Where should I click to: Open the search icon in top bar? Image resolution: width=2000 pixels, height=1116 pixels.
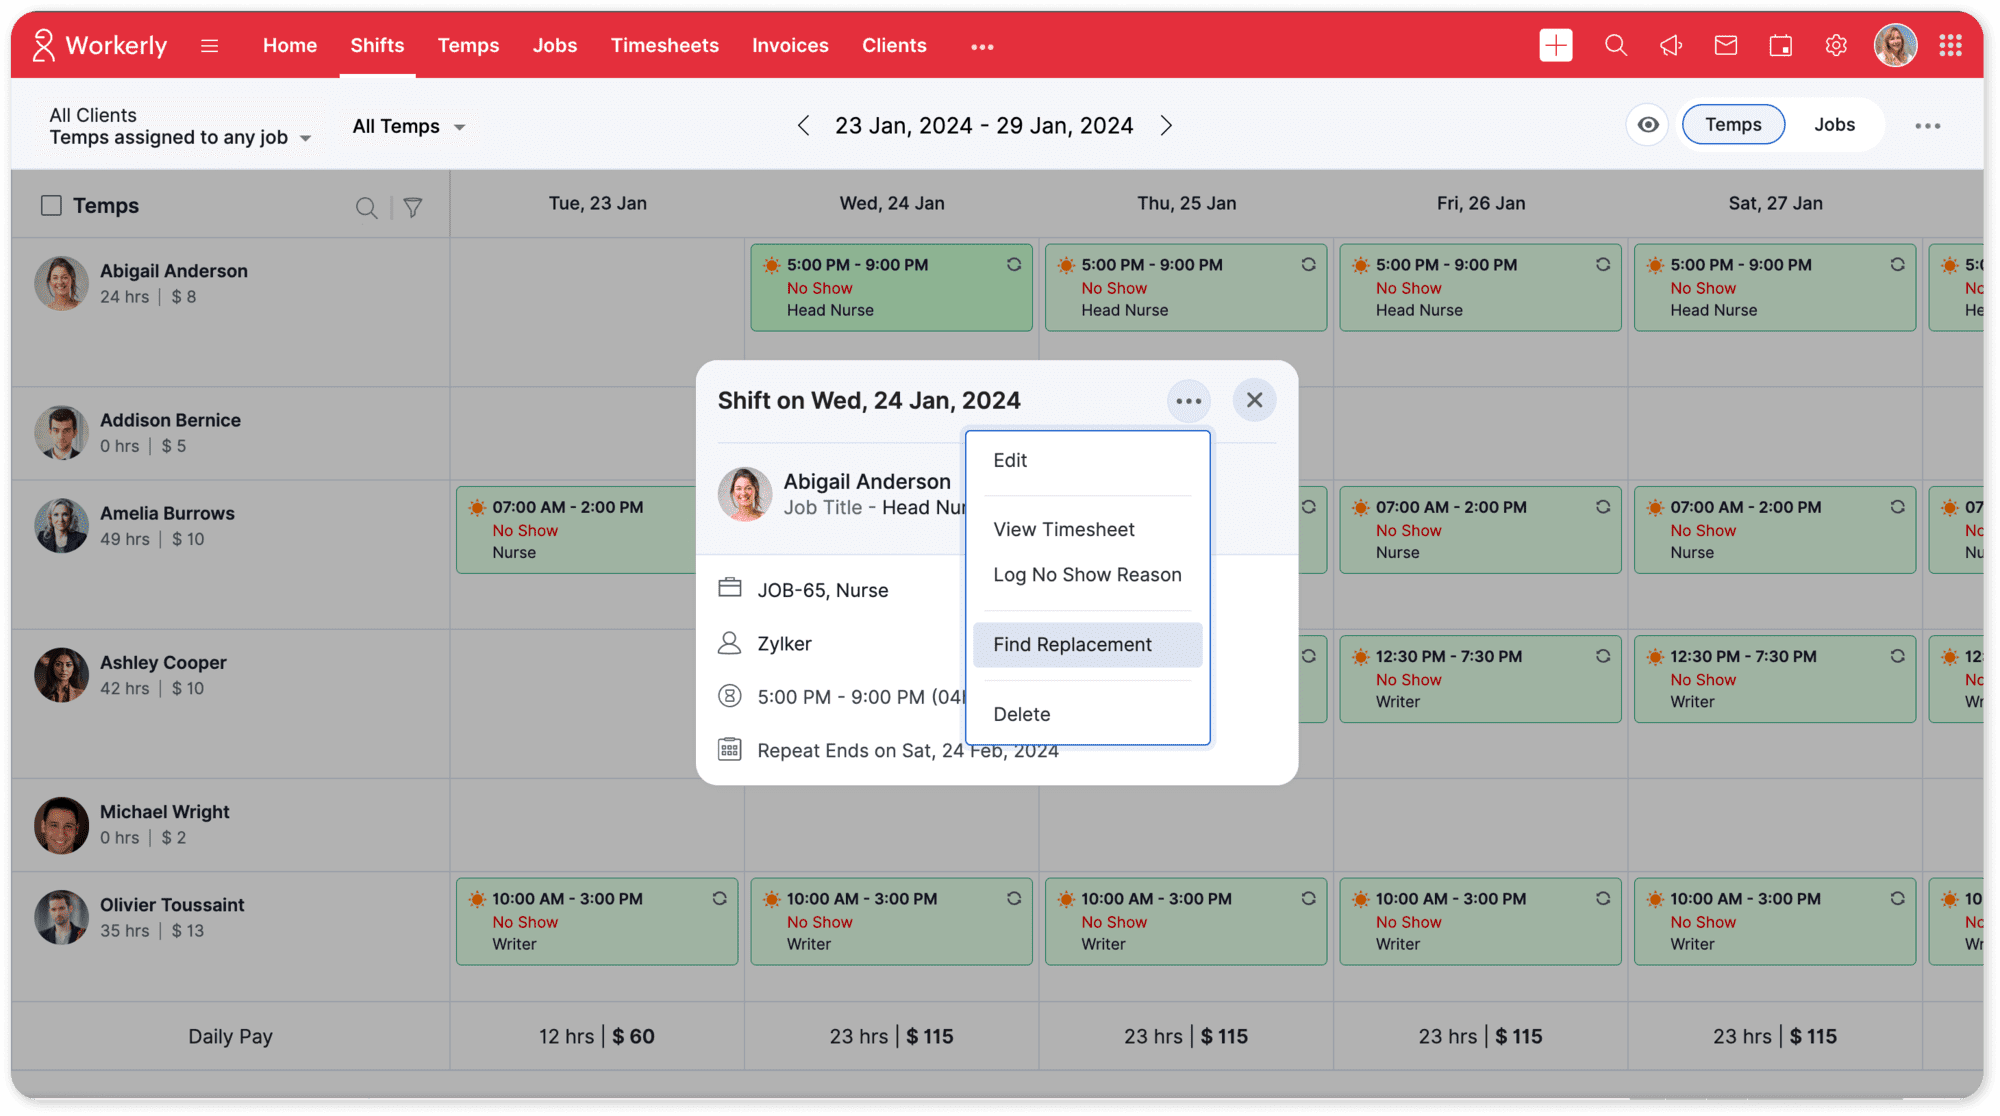pyautogui.click(x=1615, y=45)
